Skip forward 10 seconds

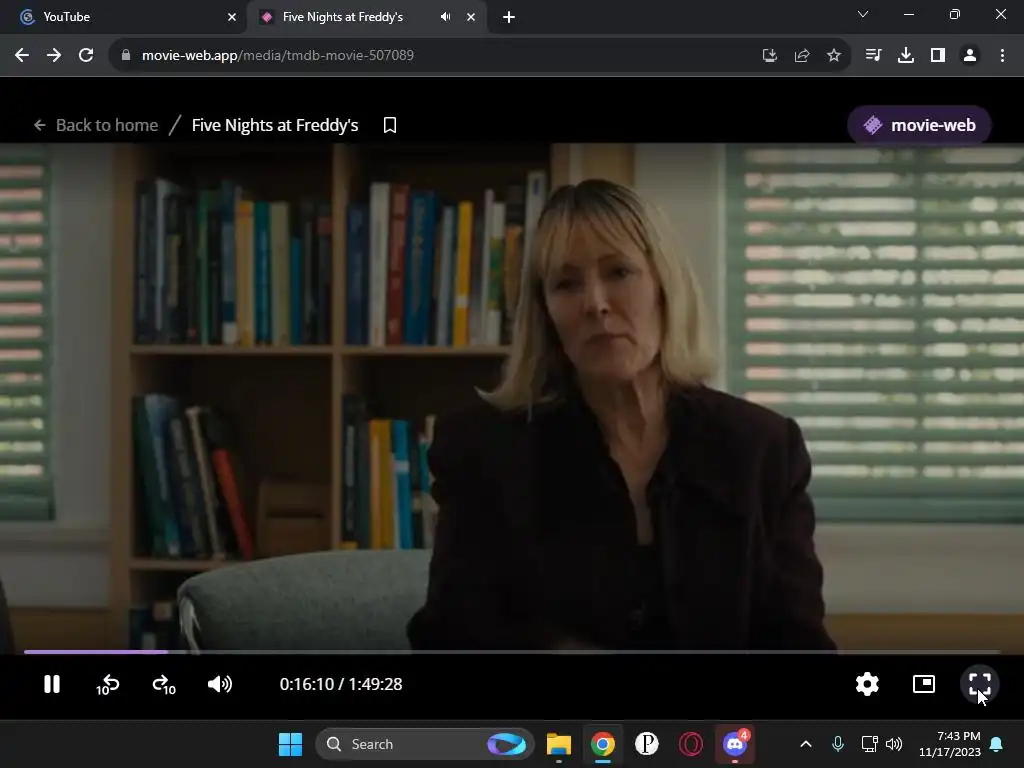point(164,684)
